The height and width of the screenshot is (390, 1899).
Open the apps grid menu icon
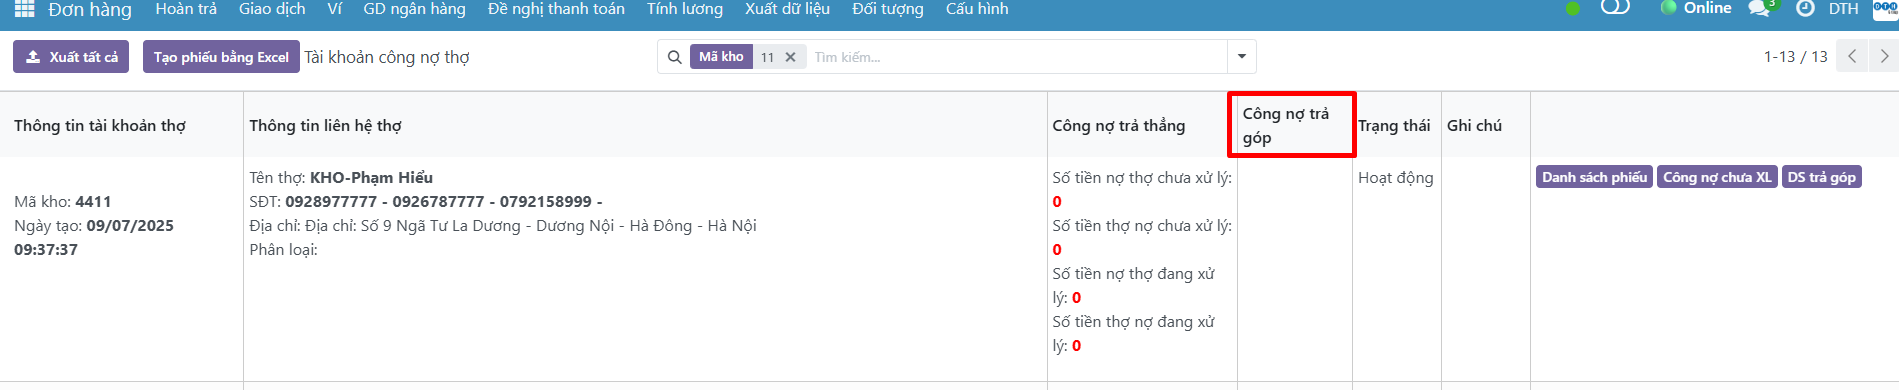(x=25, y=9)
